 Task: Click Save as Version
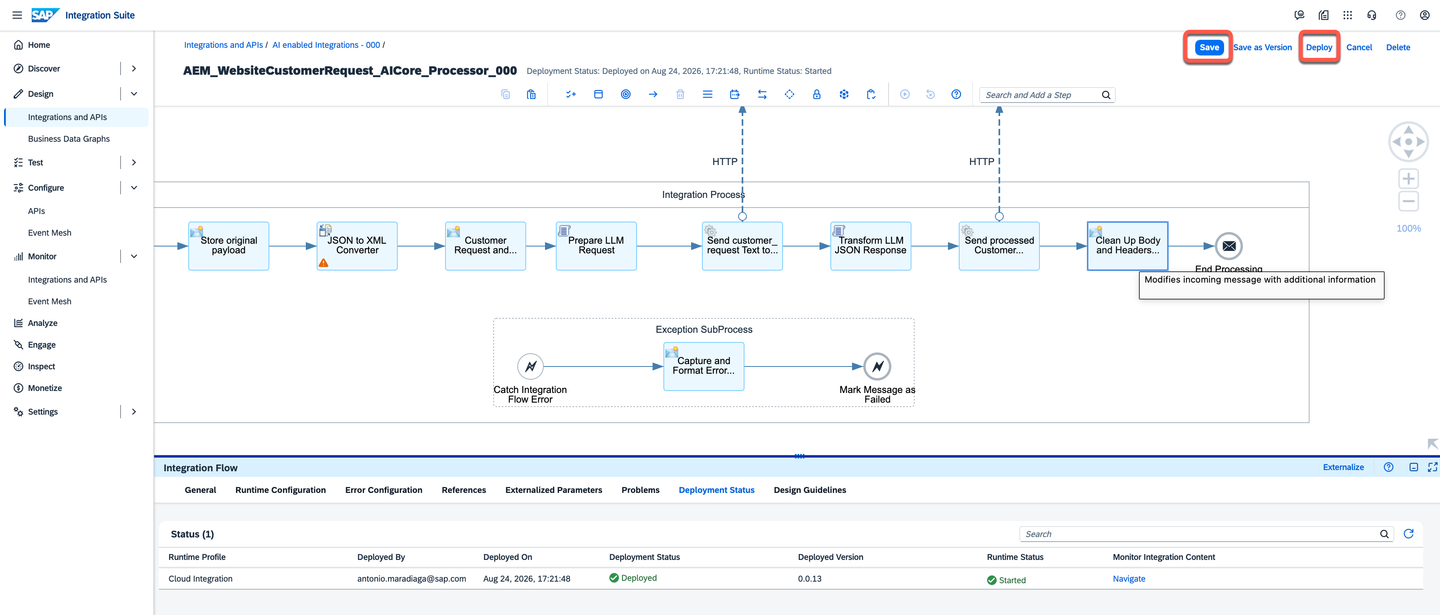pyautogui.click(x=1262, y=47)
